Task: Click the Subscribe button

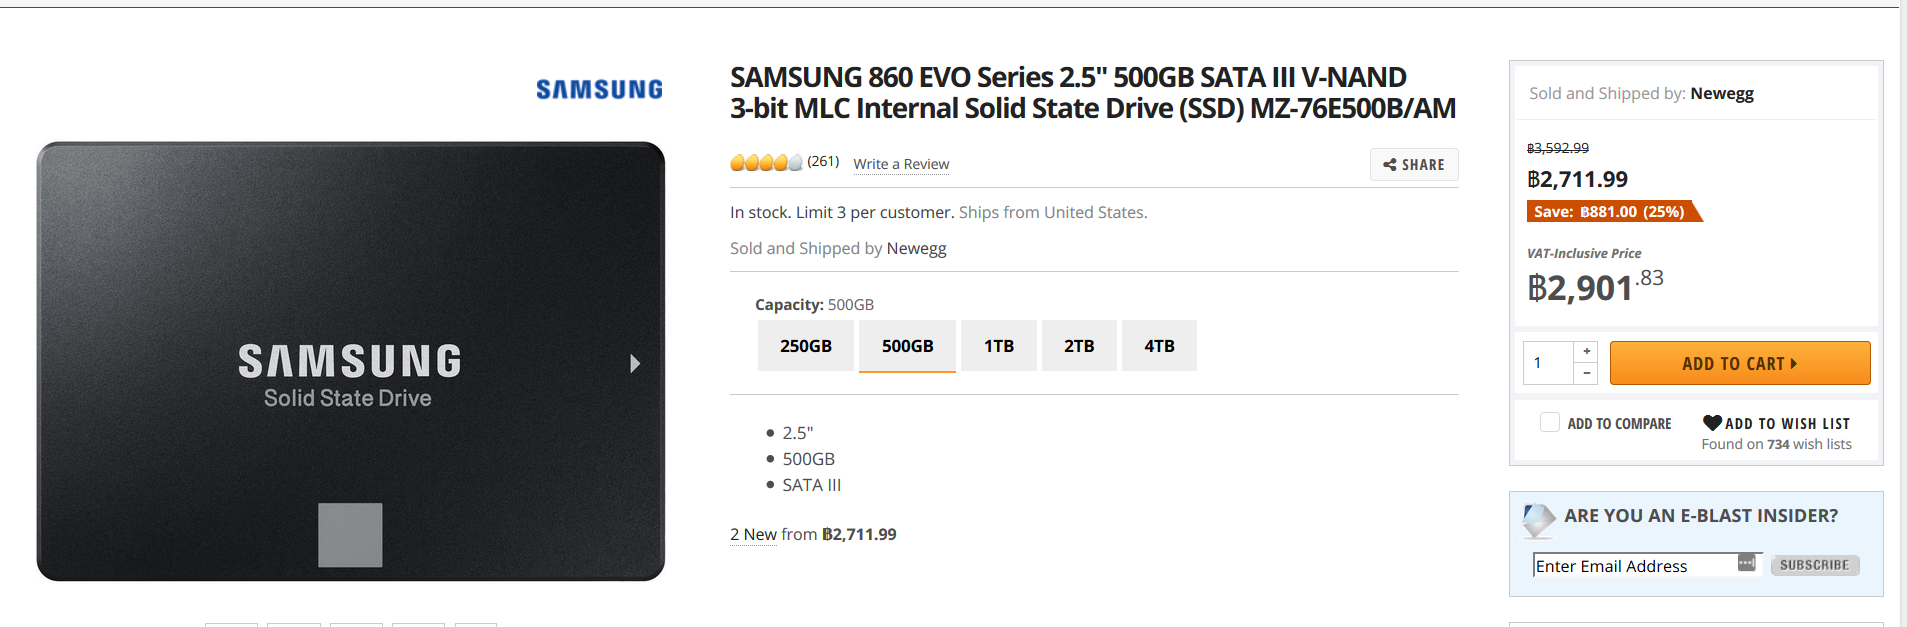Action: coord(1815,565)
